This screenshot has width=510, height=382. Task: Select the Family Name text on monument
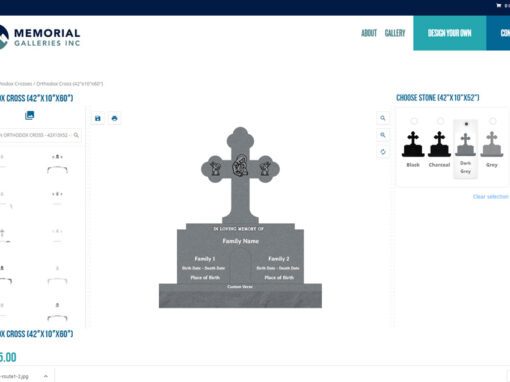pos(240,241)
